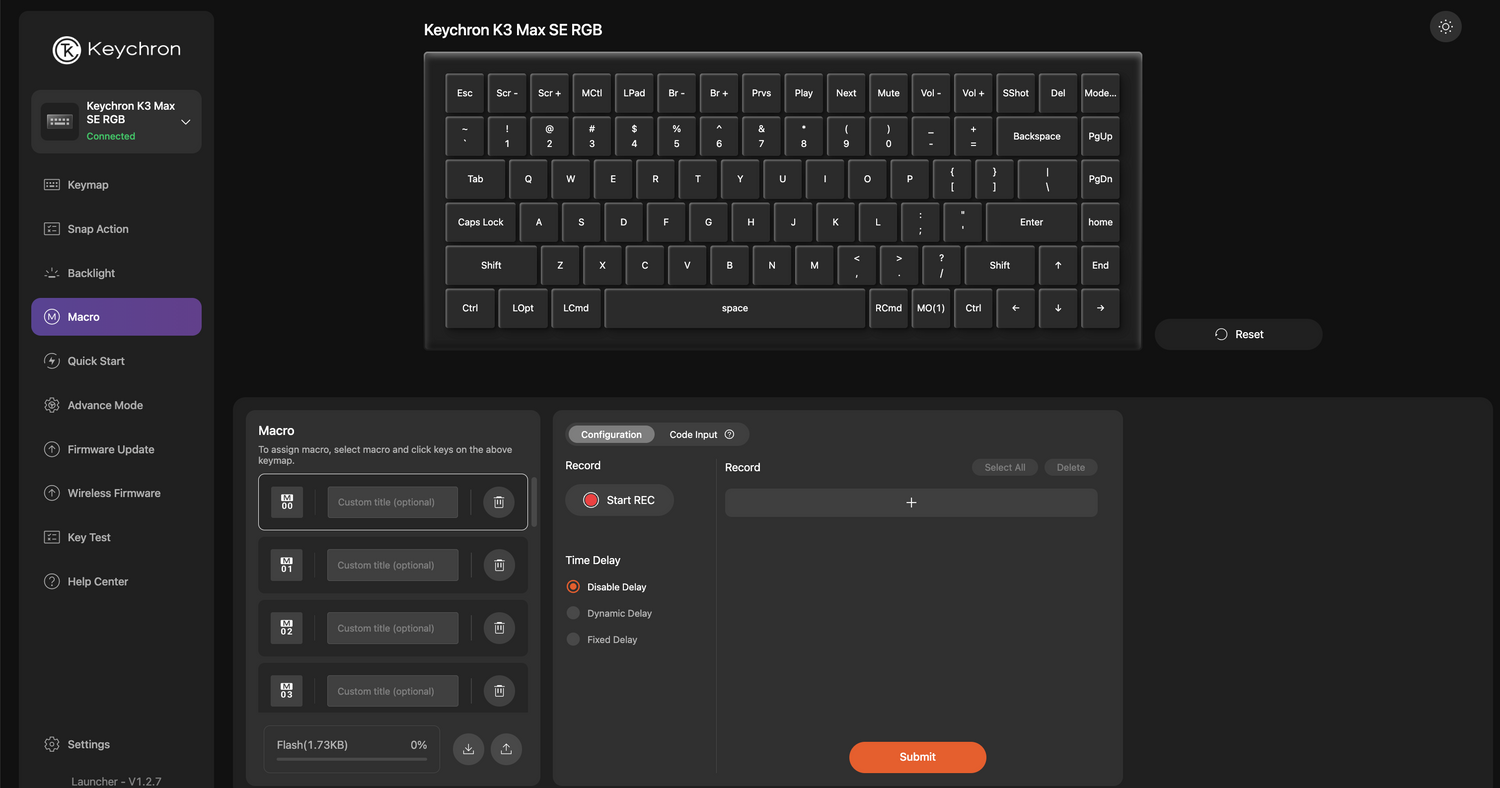Delete macro M00 with its trash icon
Viewport: 1500px width, 788px height.
click(x=499, y=502)
